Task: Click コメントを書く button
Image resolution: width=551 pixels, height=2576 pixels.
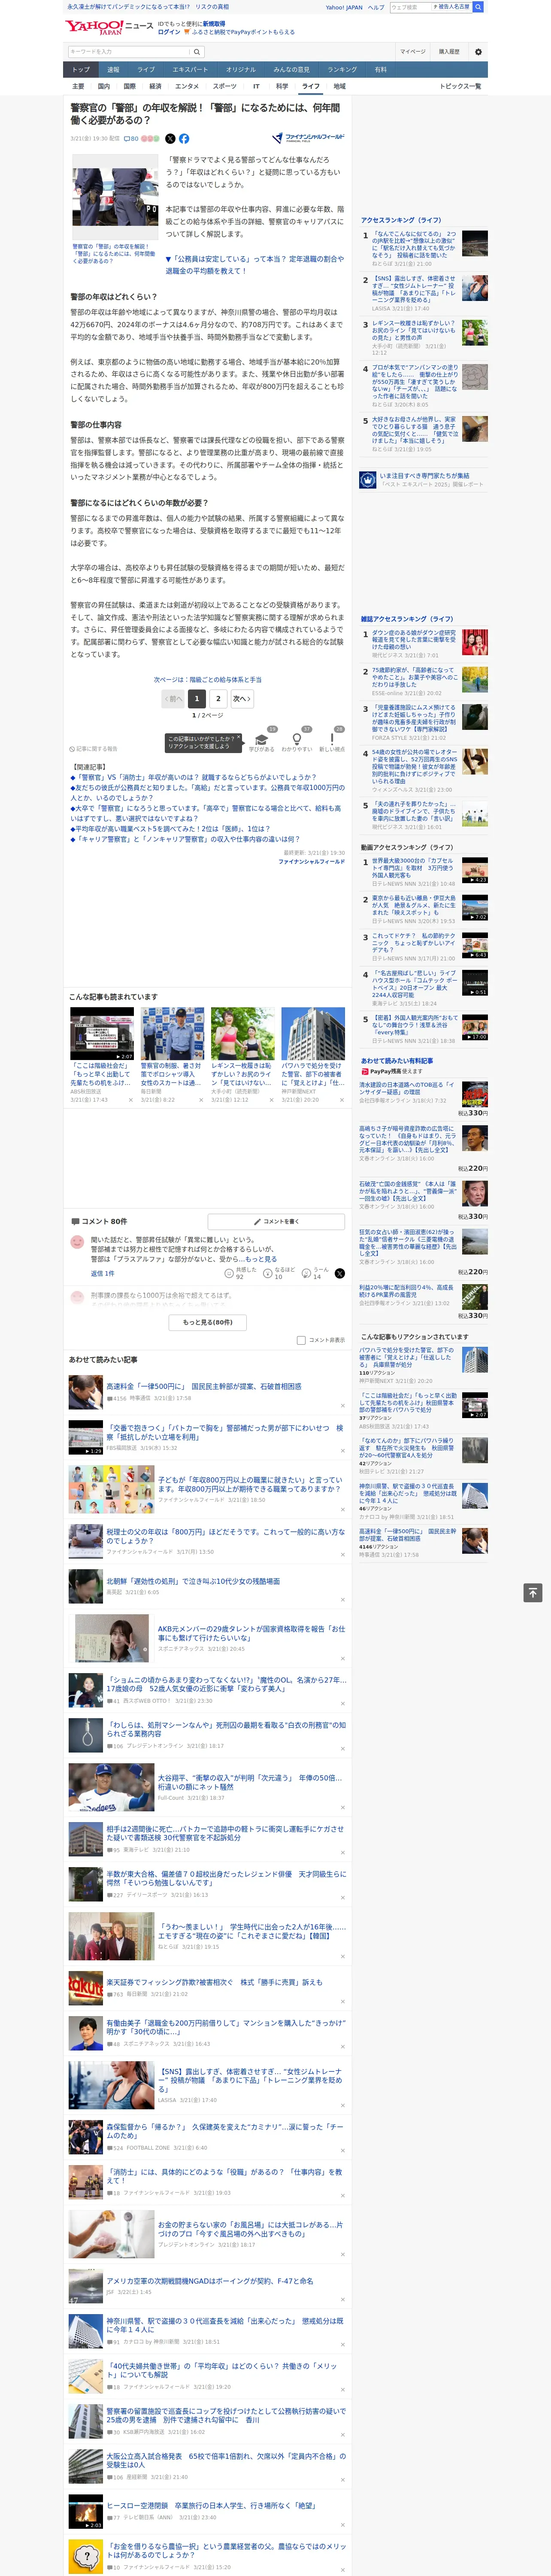Action: 277,1221
